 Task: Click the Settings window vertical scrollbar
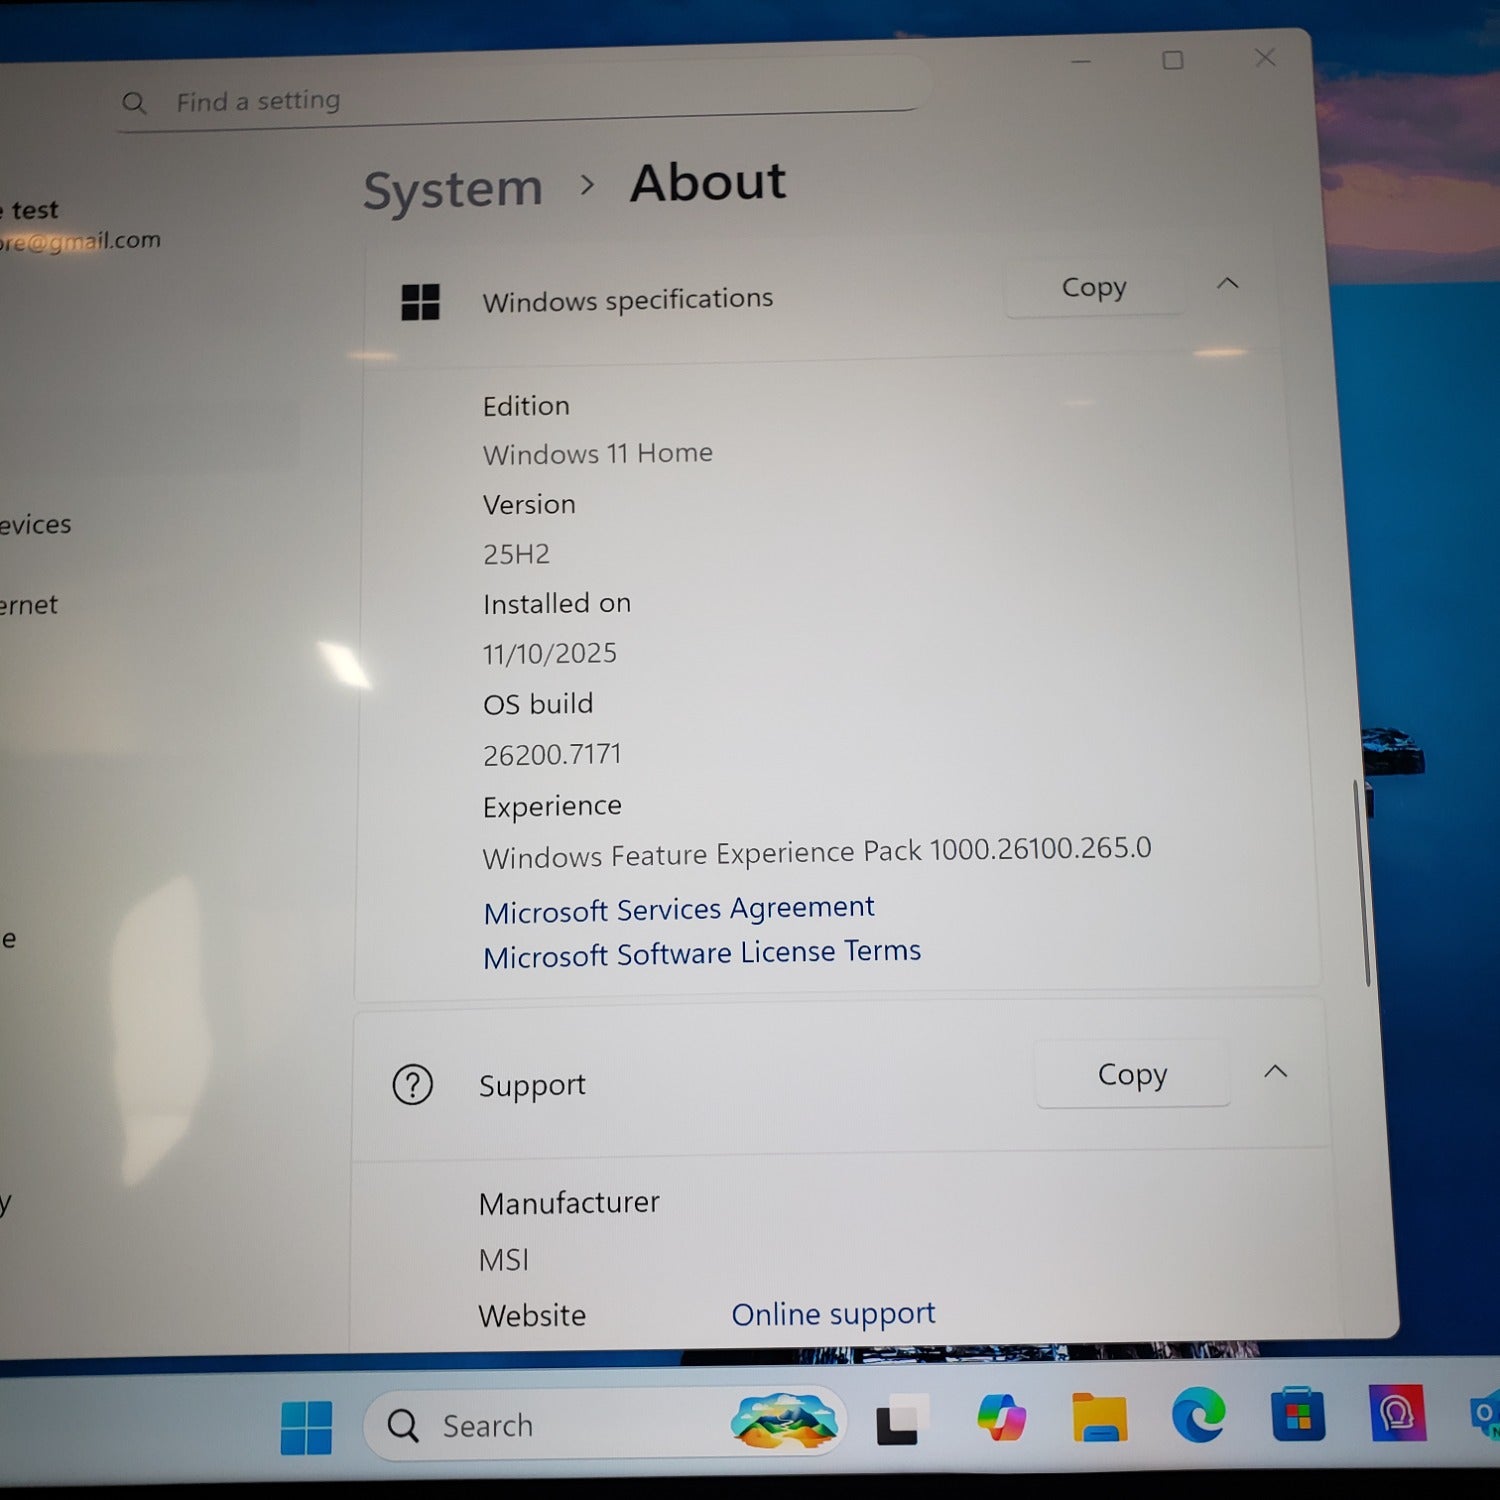1361,880
